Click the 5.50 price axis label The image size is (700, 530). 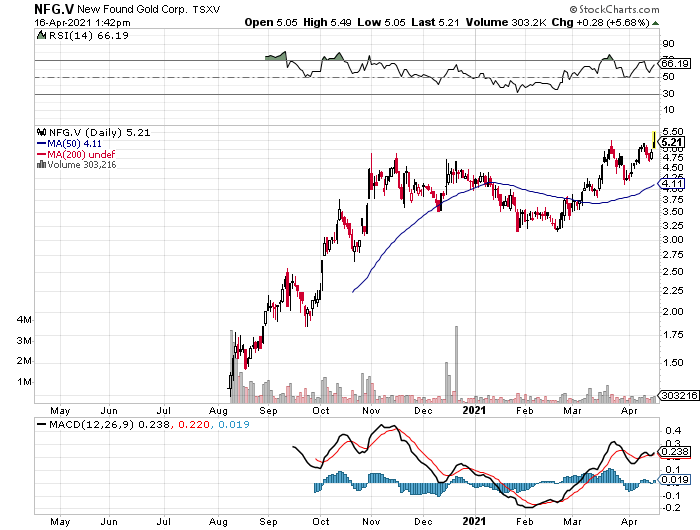coord(673,132)
